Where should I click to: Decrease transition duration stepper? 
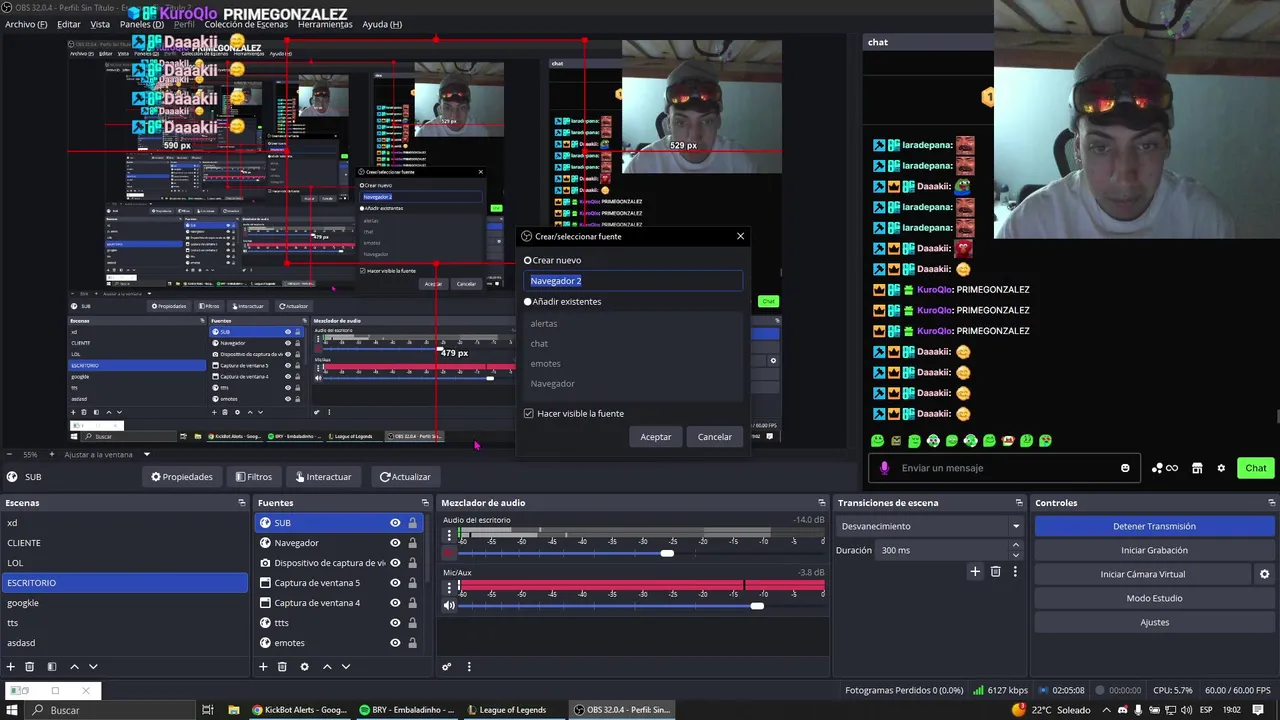(x=1016, y=555)
